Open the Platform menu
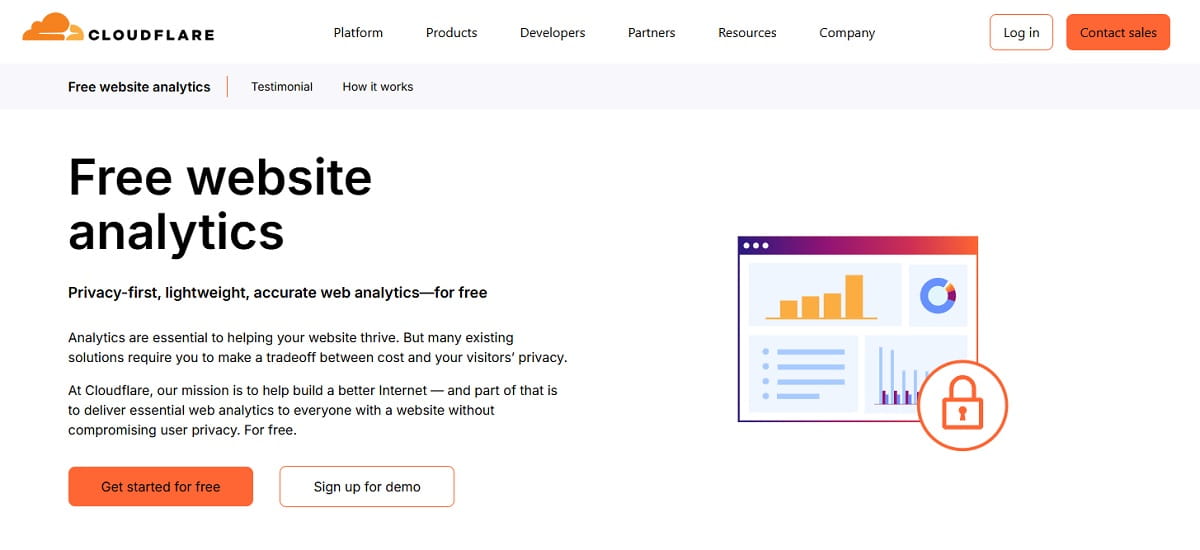This screenshot has height=550, width=1200. click(x=358, y=32)
